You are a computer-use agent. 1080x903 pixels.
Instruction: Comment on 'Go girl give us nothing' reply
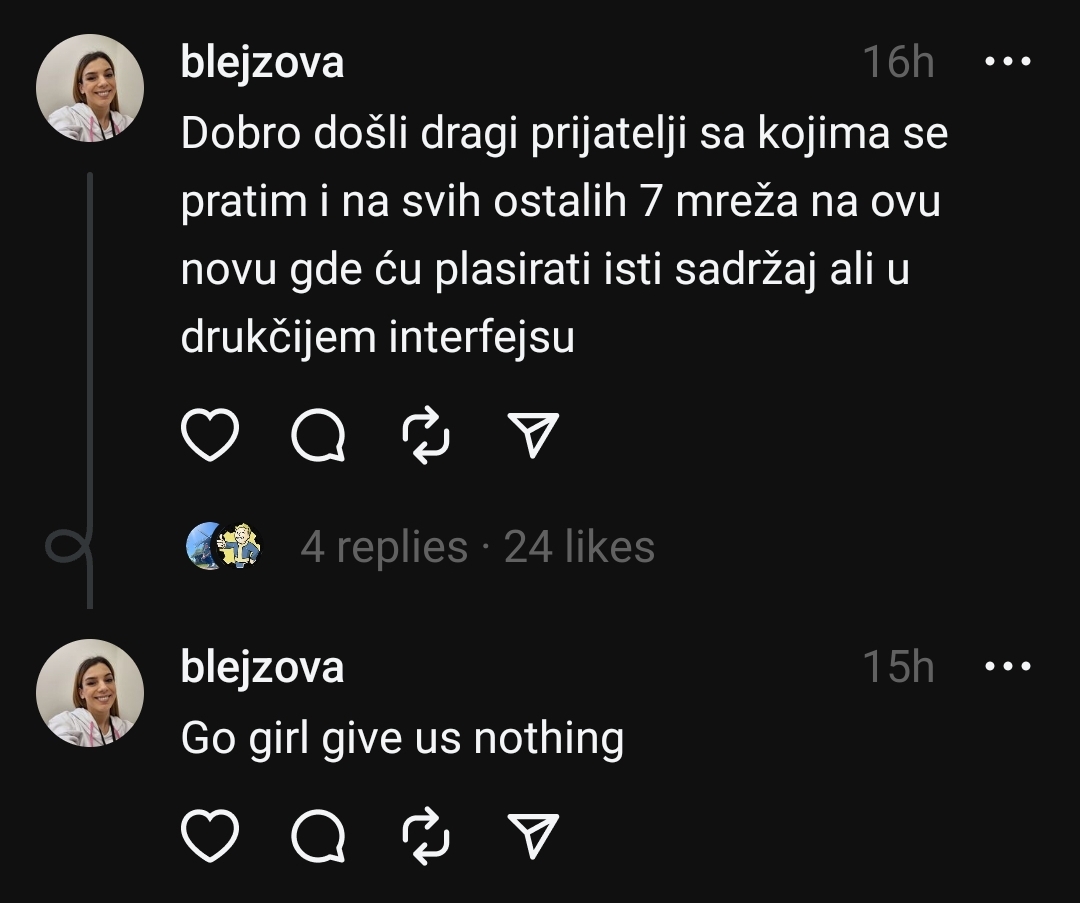[x=318, y=835]
